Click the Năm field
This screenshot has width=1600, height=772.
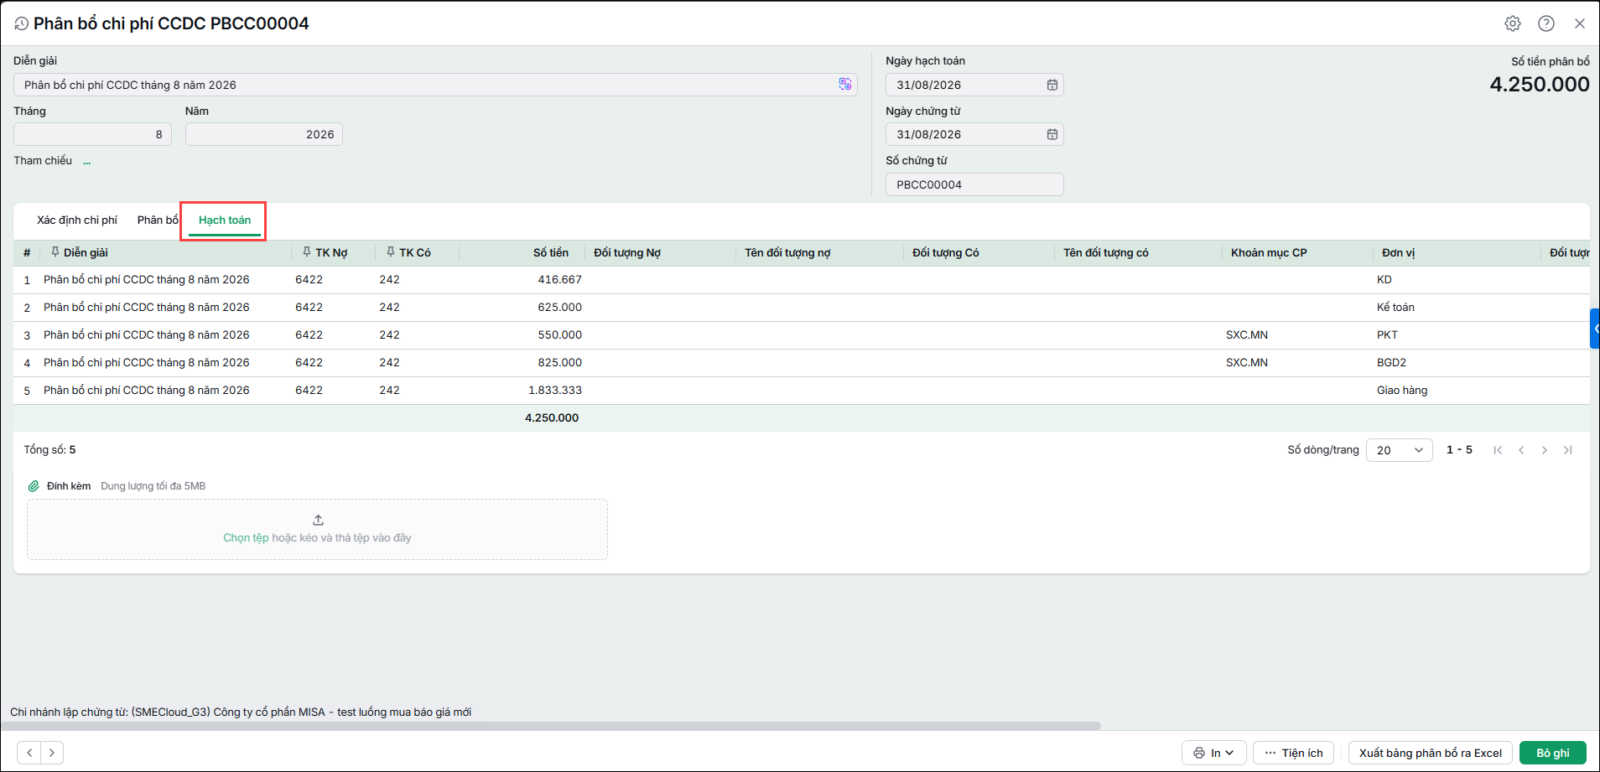point(264,134)
